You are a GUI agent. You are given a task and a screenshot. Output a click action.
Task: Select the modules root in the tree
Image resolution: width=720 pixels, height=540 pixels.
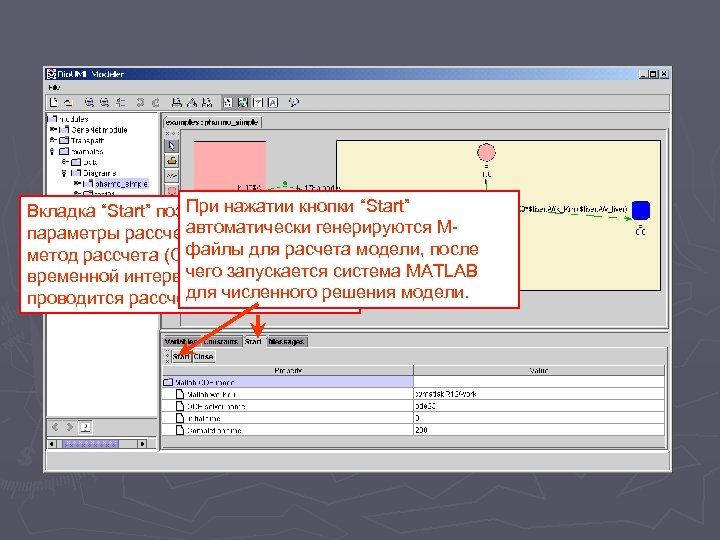pos(69,119)
